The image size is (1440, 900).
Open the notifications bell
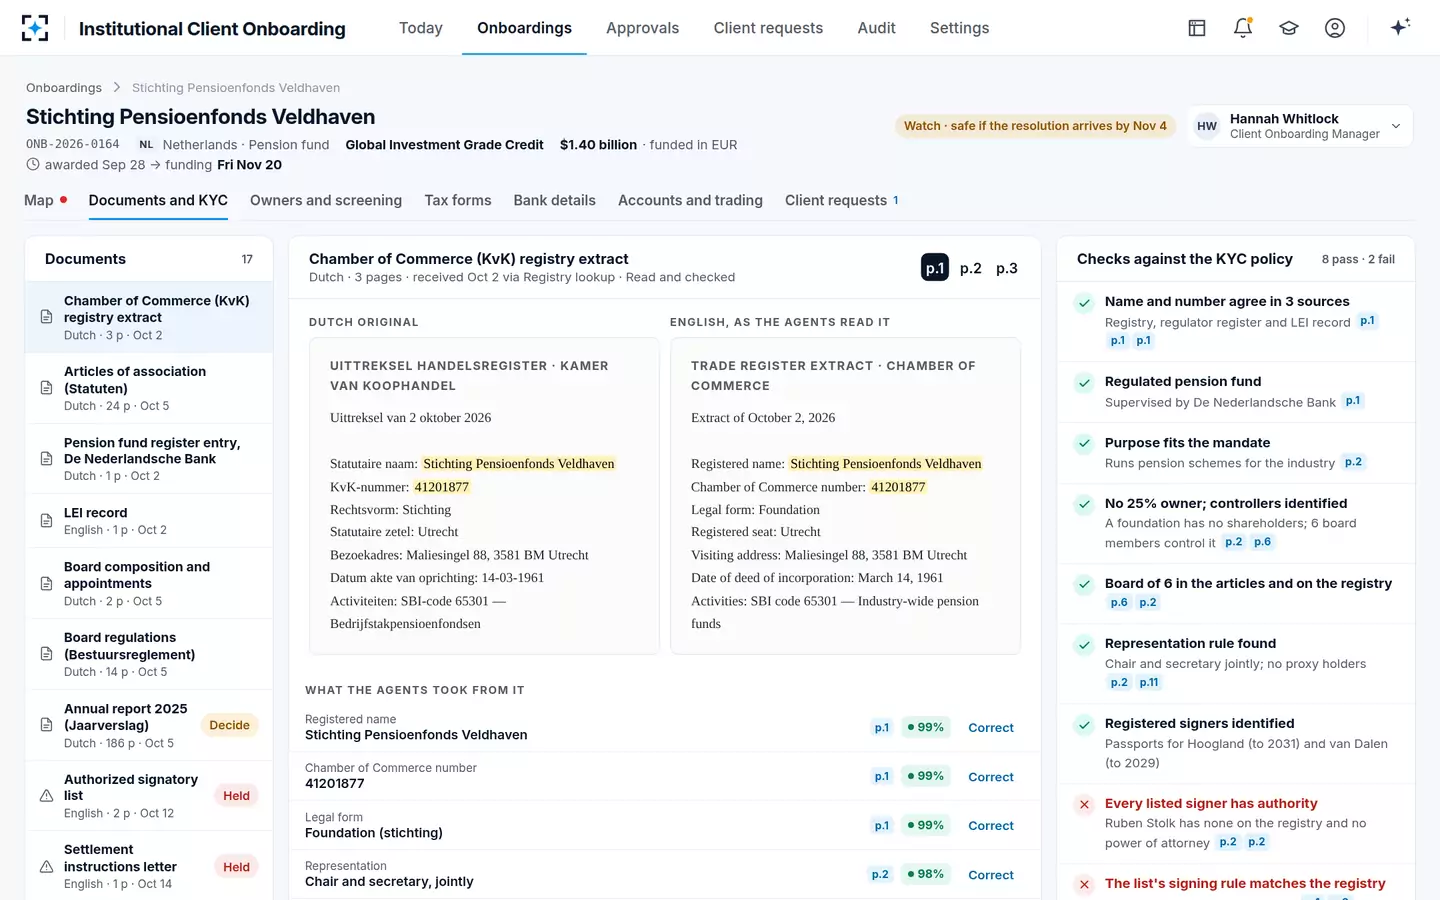click(x=1243, y=28)
